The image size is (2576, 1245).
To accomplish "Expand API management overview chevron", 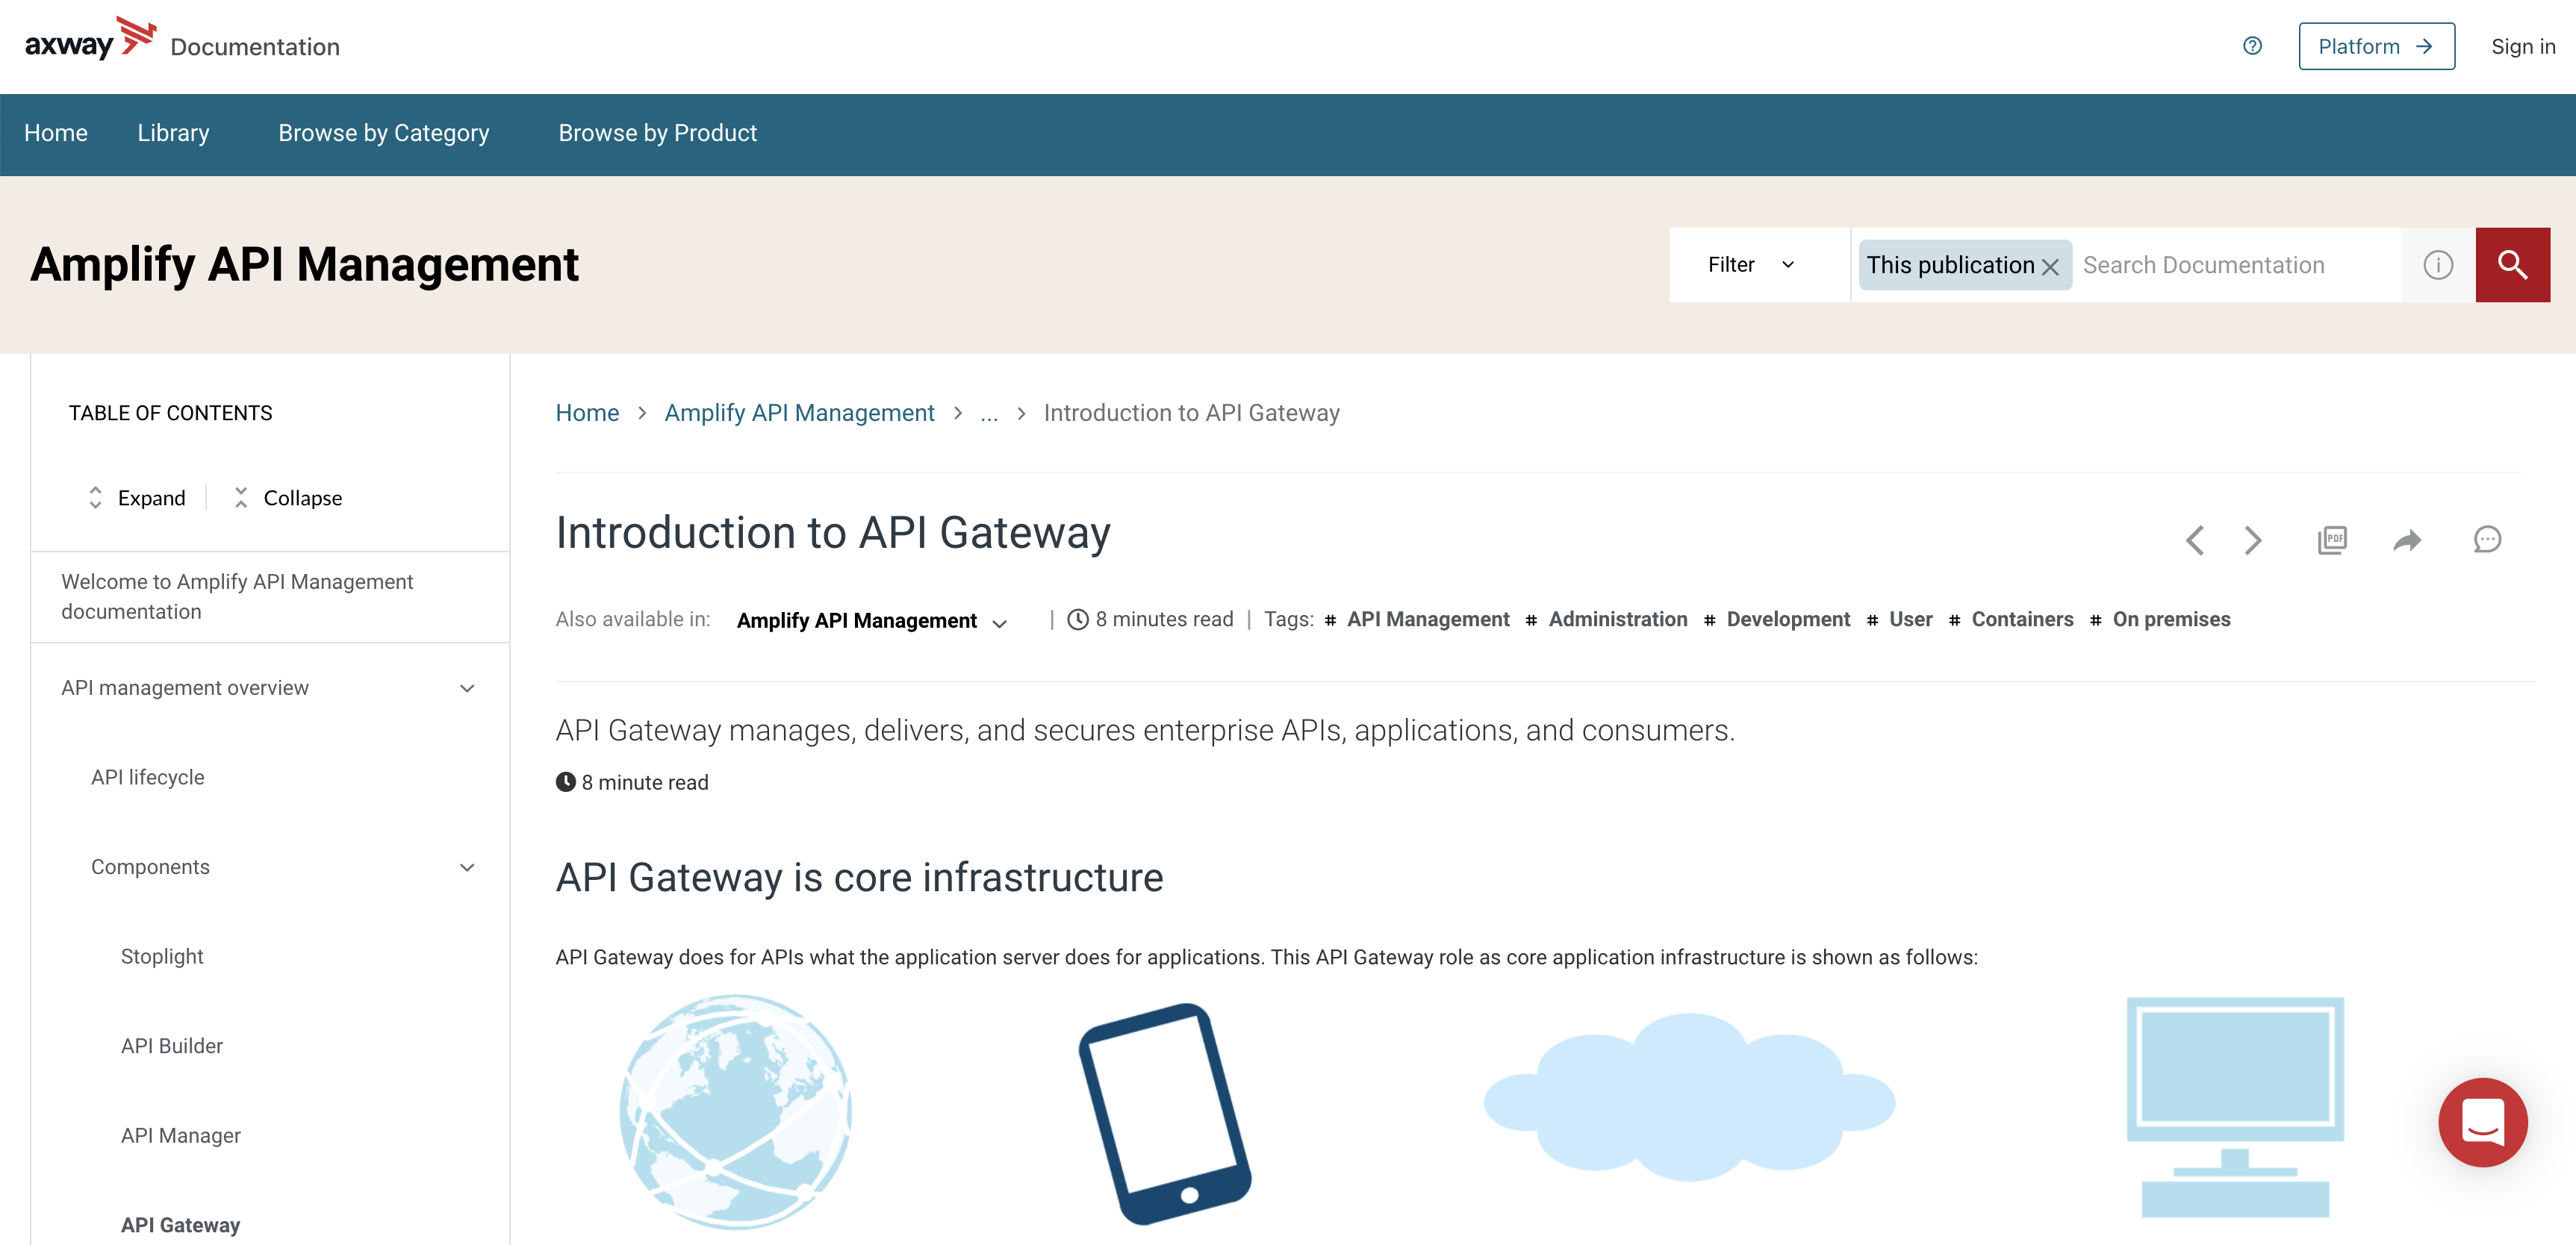I will [467, 688].
